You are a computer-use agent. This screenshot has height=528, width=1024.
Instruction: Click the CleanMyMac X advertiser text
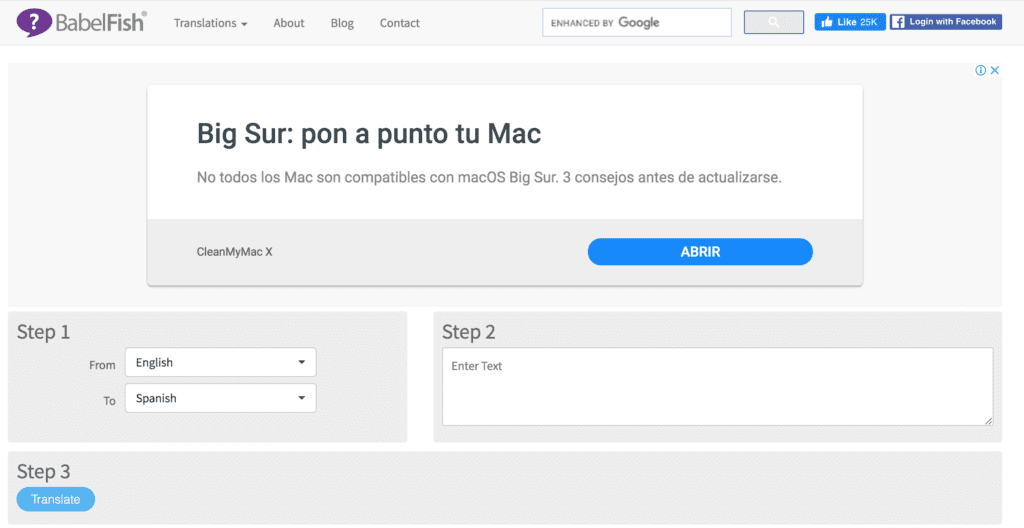coord(234,252)
